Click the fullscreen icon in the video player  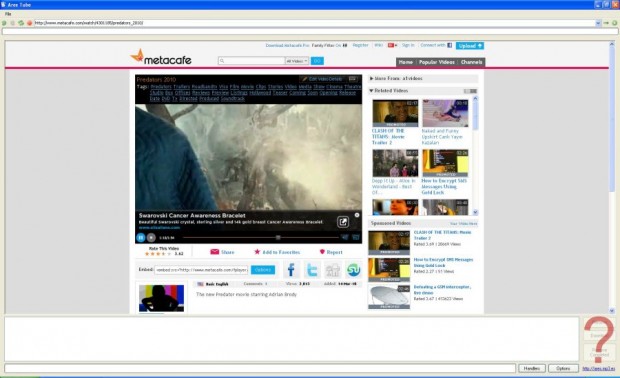356,237
